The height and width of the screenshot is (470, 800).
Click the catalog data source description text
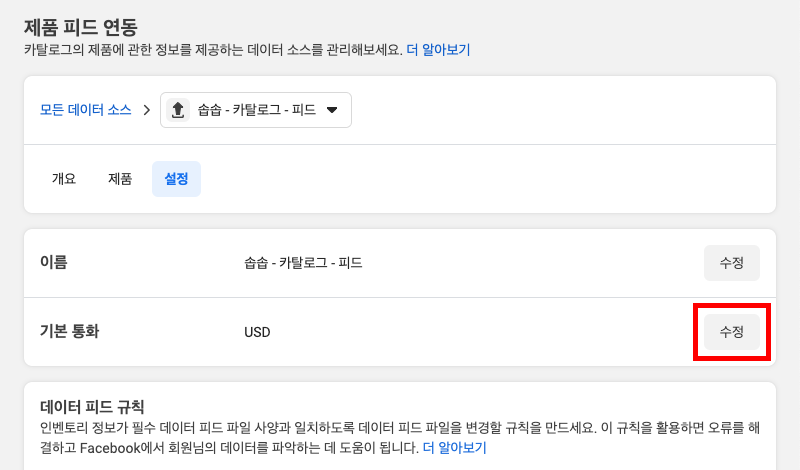point(213,49)
